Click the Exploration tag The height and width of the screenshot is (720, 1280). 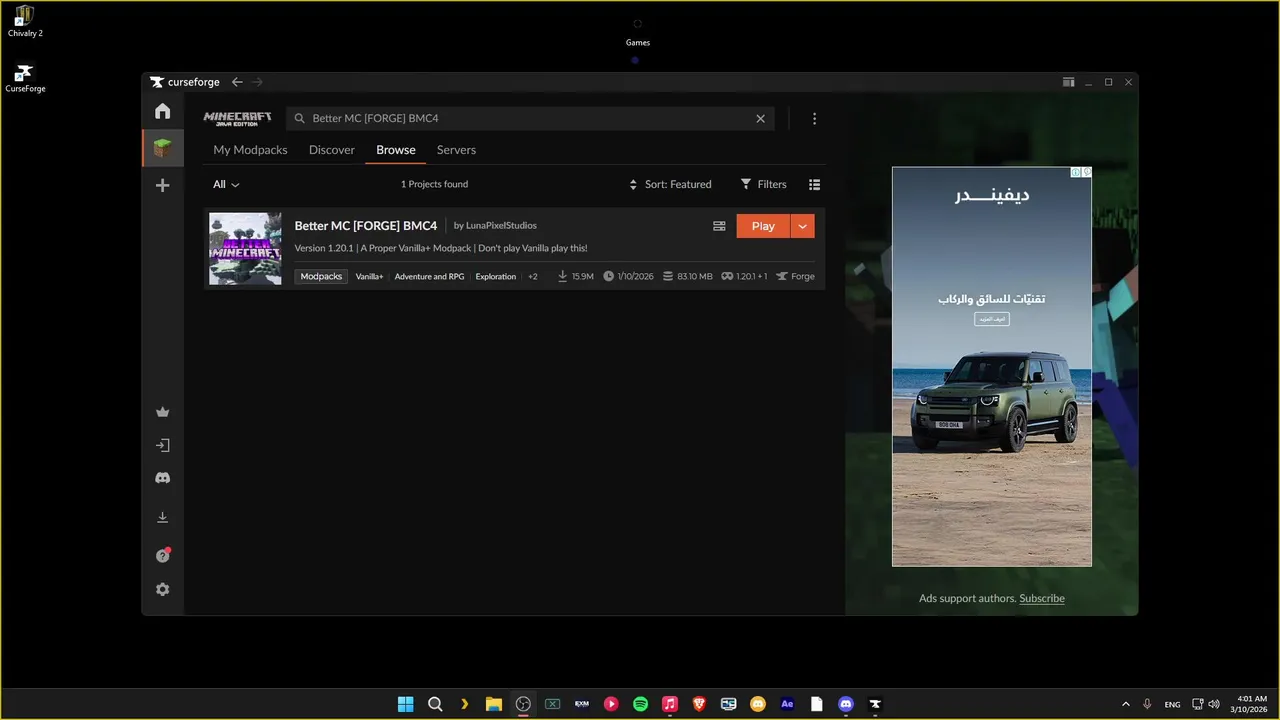(496, 276)
